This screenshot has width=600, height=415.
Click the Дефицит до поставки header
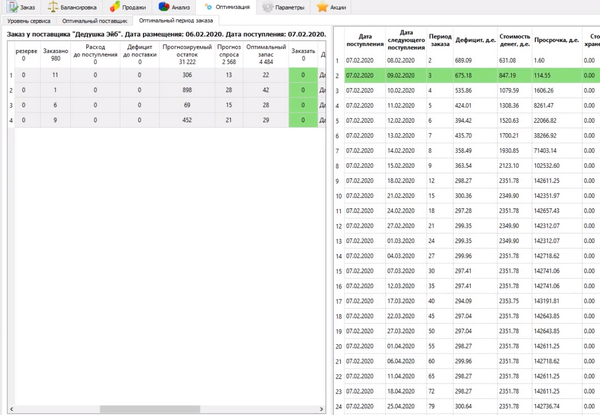140,54
